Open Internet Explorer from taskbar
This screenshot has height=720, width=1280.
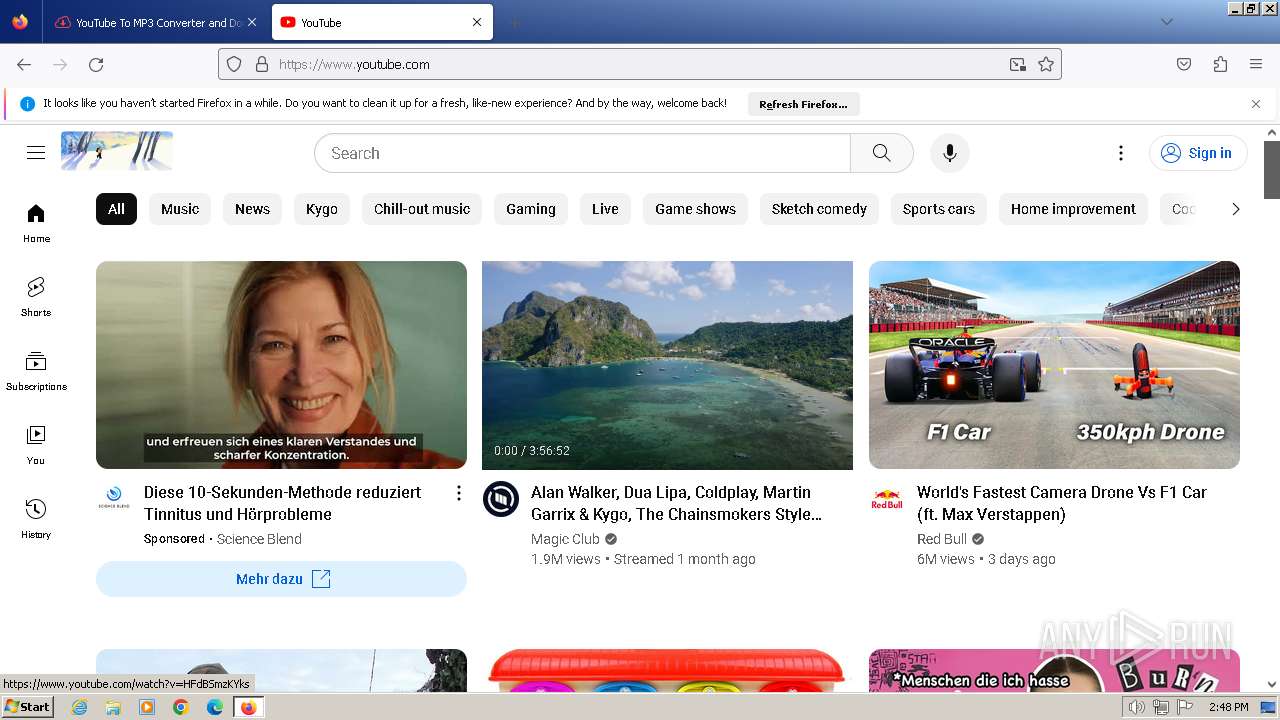point(79,707)
